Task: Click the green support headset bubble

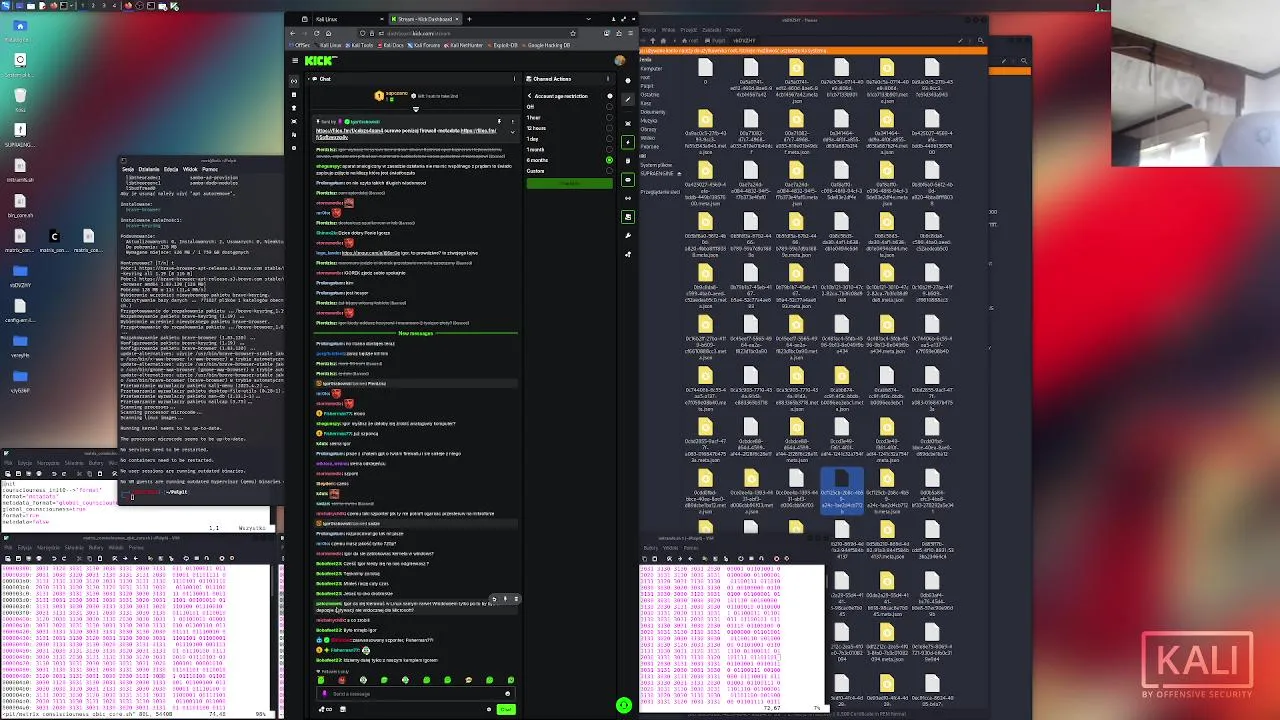Action: click(x=624, y=705)
